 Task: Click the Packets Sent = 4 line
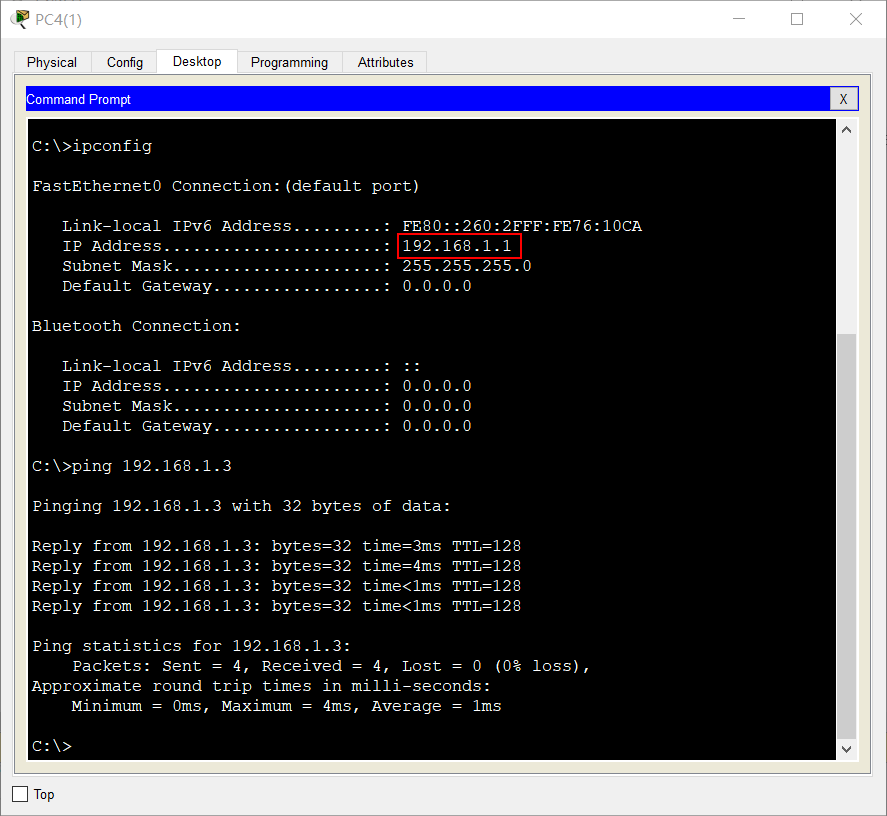click(331, 666)
